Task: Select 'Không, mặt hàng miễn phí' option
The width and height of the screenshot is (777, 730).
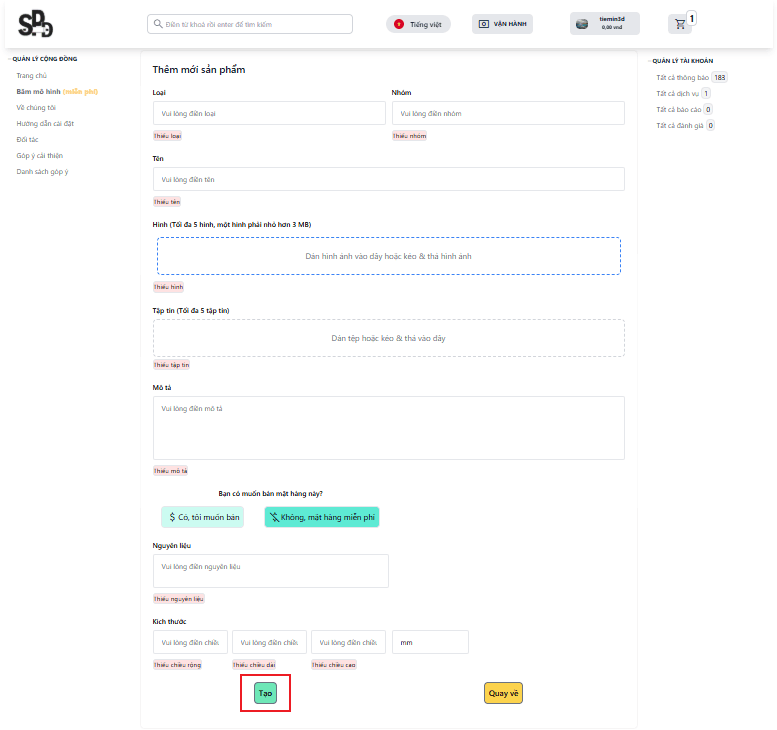Action: 322,517
